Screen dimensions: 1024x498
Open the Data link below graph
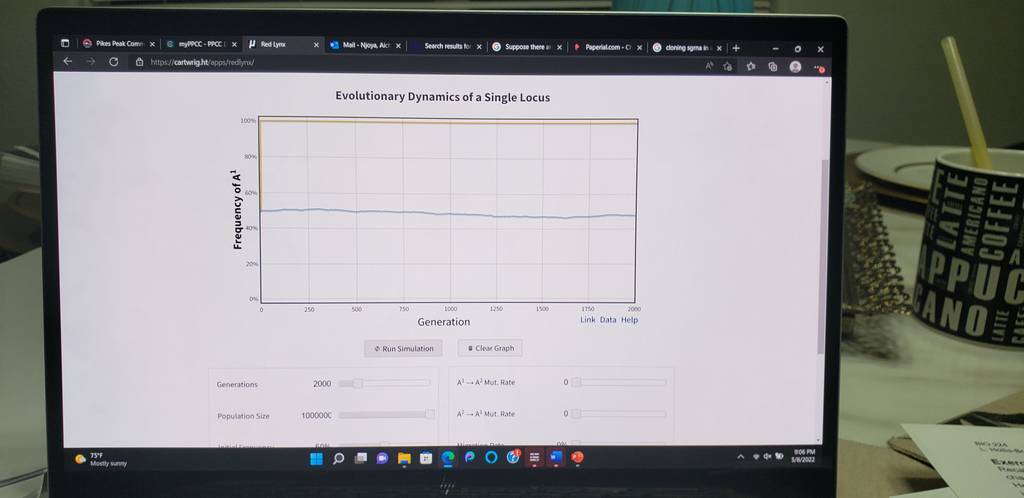pyautogui.click(x=608, y=320)
